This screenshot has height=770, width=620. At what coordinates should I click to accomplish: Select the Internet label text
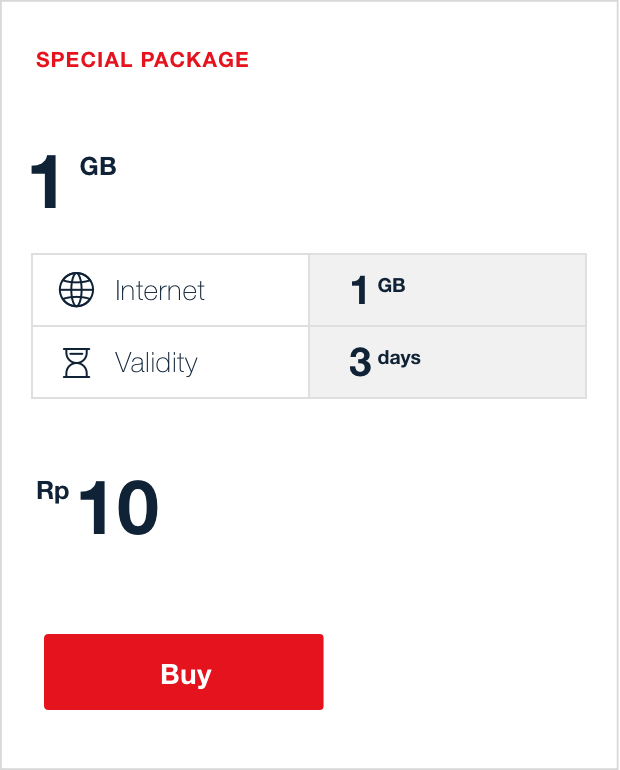tap(160, 291)
